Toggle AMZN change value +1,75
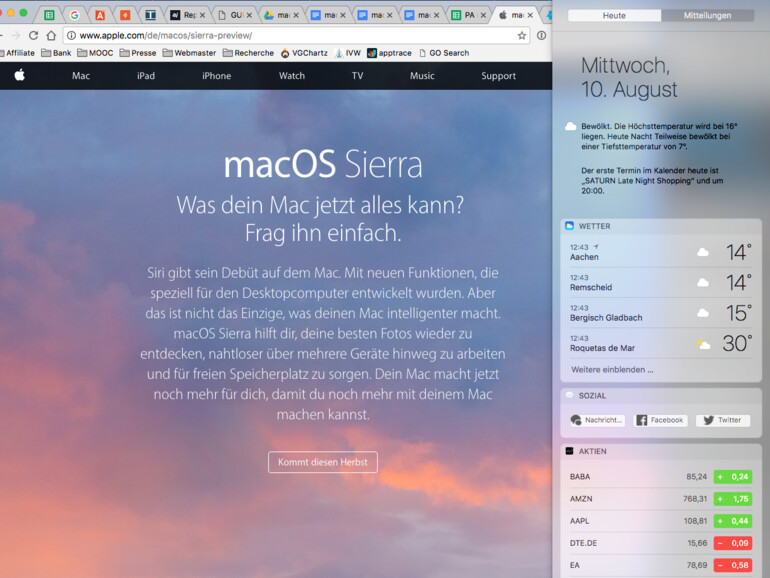Viewport: 770px width, 578px height. (x=733, y=498)
